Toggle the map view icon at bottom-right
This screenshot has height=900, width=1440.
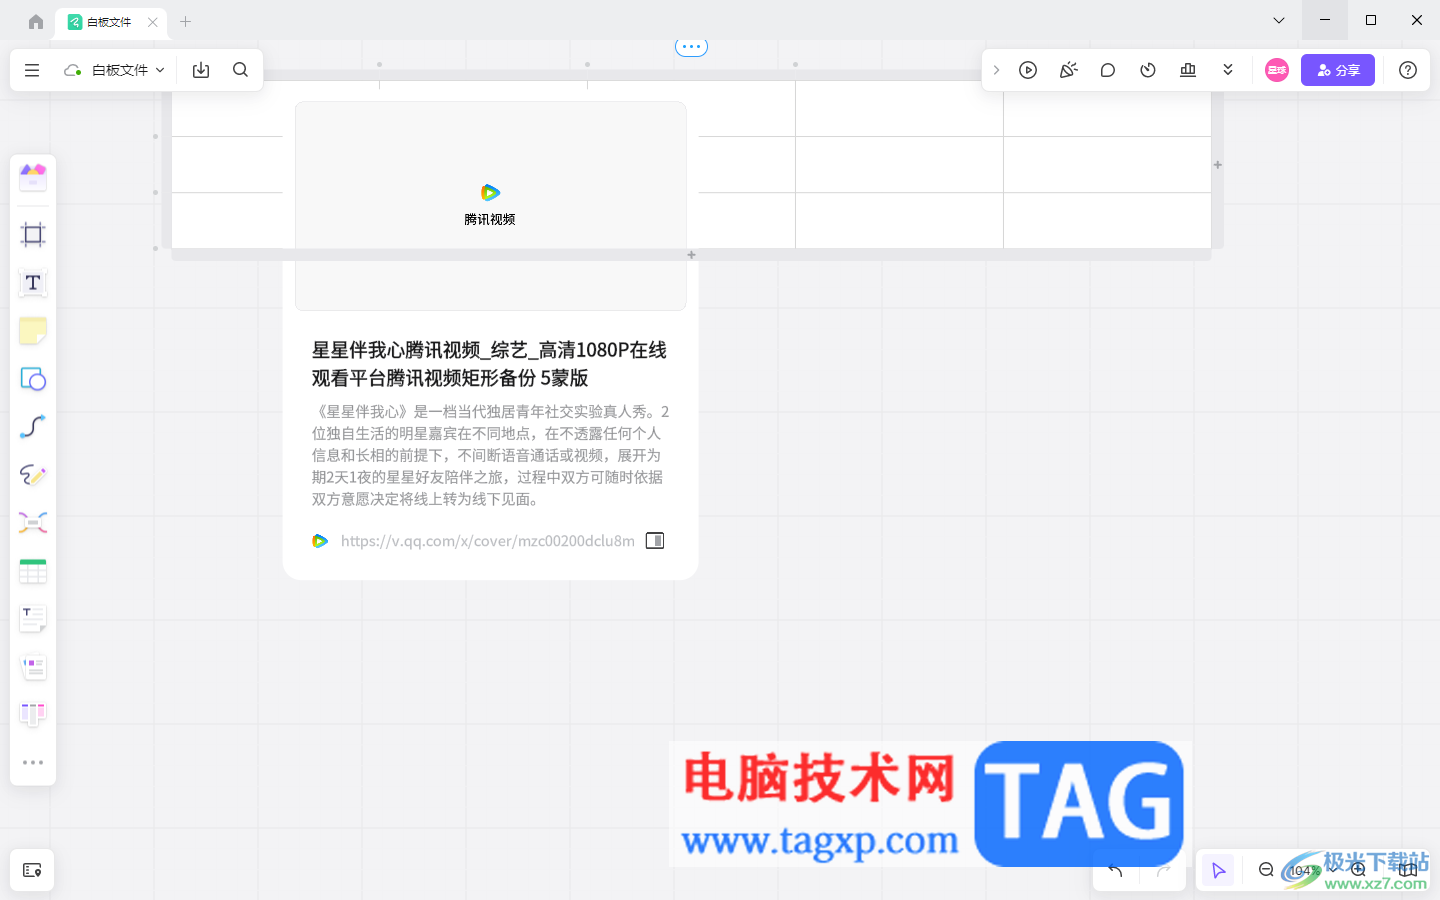(1407, 870)
